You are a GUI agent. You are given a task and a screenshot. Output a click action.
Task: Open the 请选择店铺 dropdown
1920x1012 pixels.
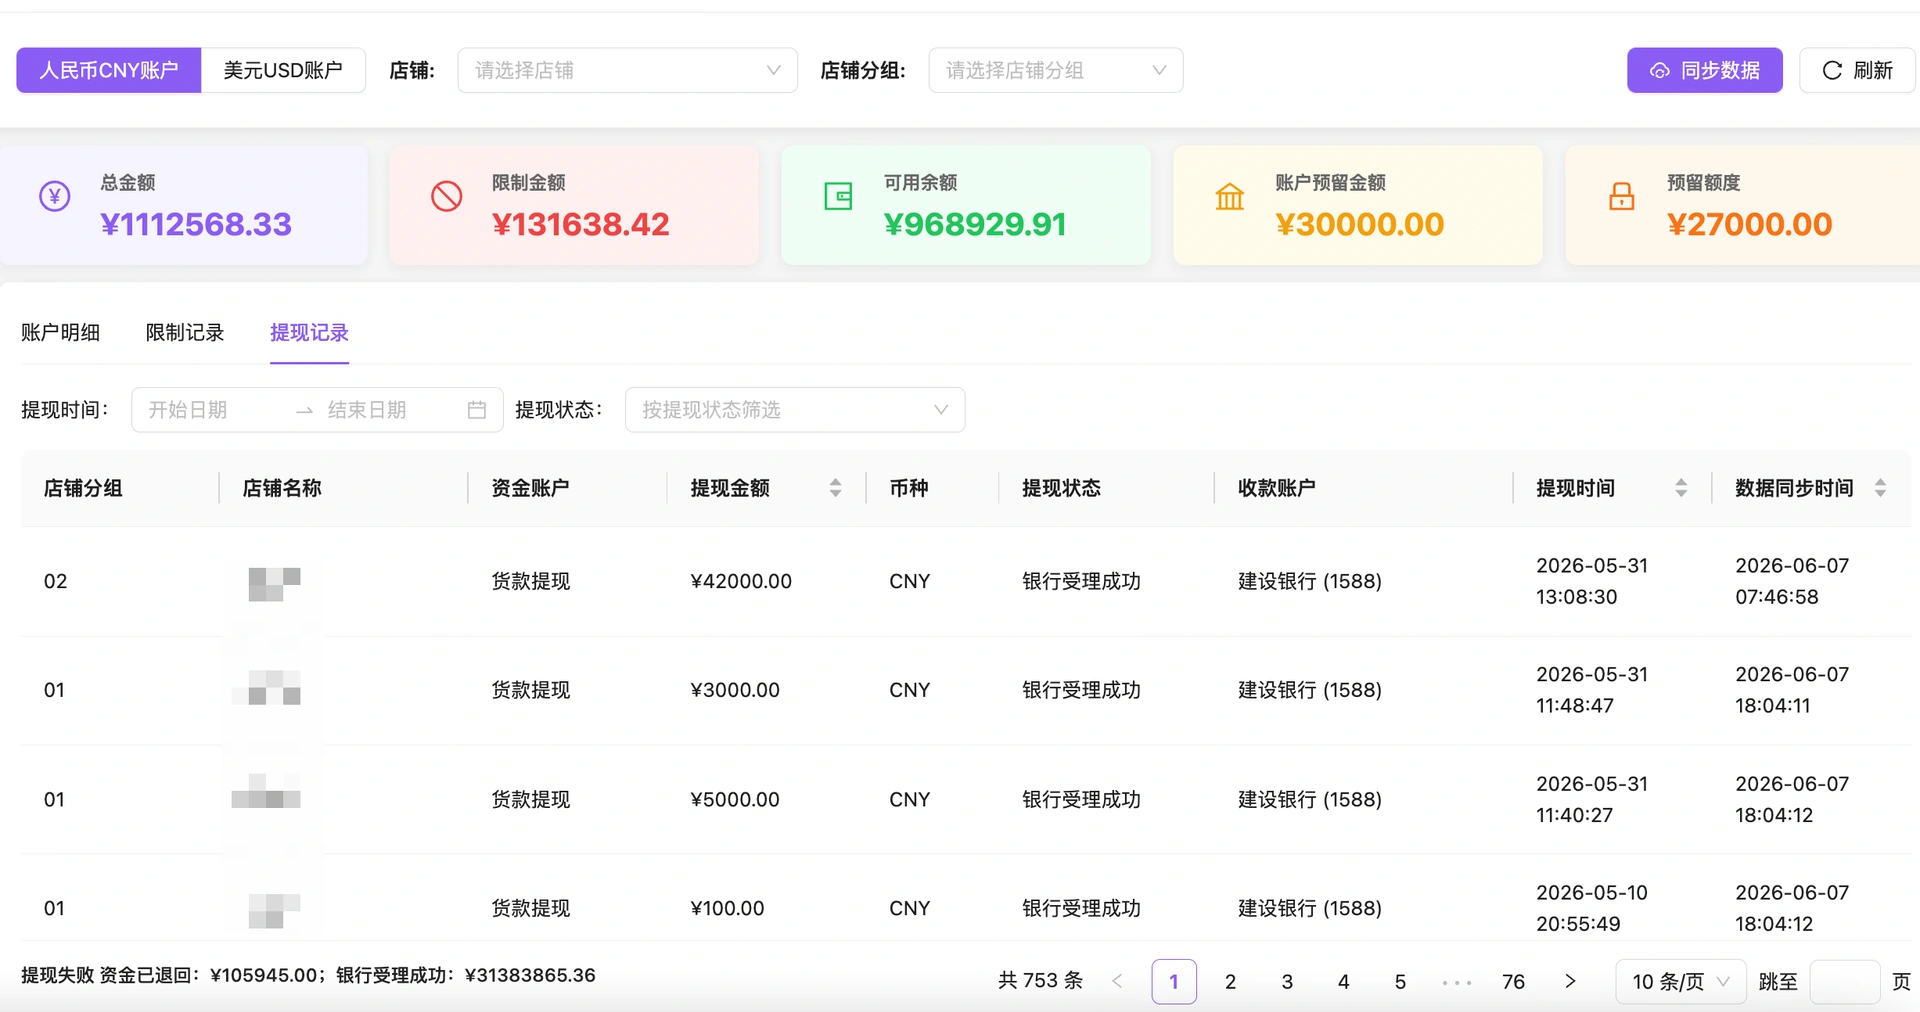click(628, 70)
